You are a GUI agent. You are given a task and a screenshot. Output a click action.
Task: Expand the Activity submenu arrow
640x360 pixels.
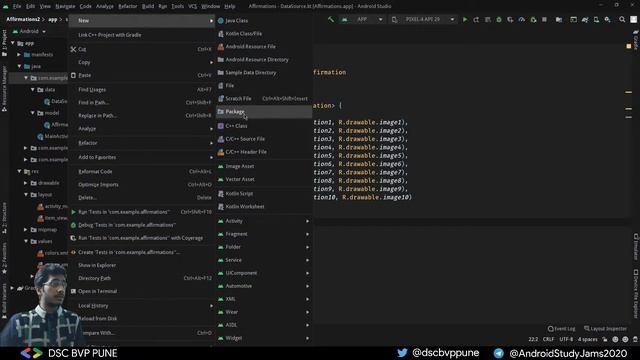click(x=307, y=221)
